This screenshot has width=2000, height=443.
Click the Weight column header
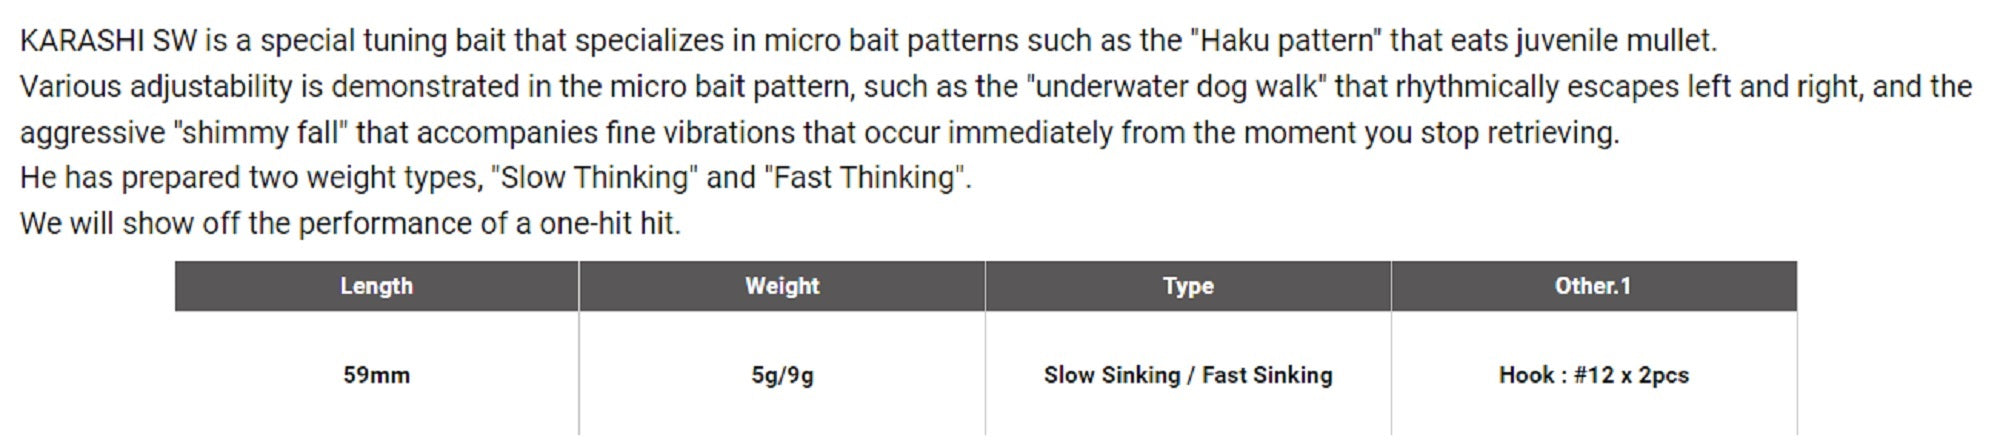click(x=782, y=286)
